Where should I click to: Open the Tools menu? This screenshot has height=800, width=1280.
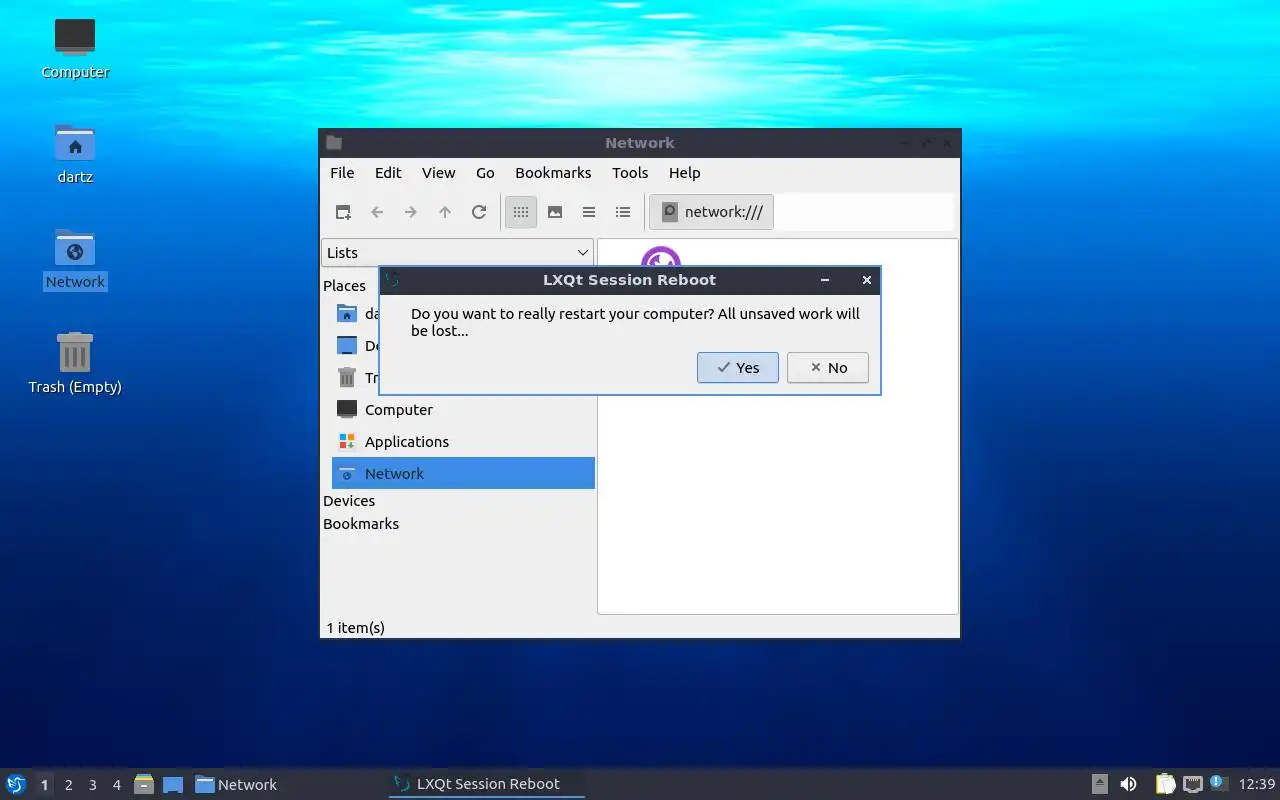[x=630, y=173]
